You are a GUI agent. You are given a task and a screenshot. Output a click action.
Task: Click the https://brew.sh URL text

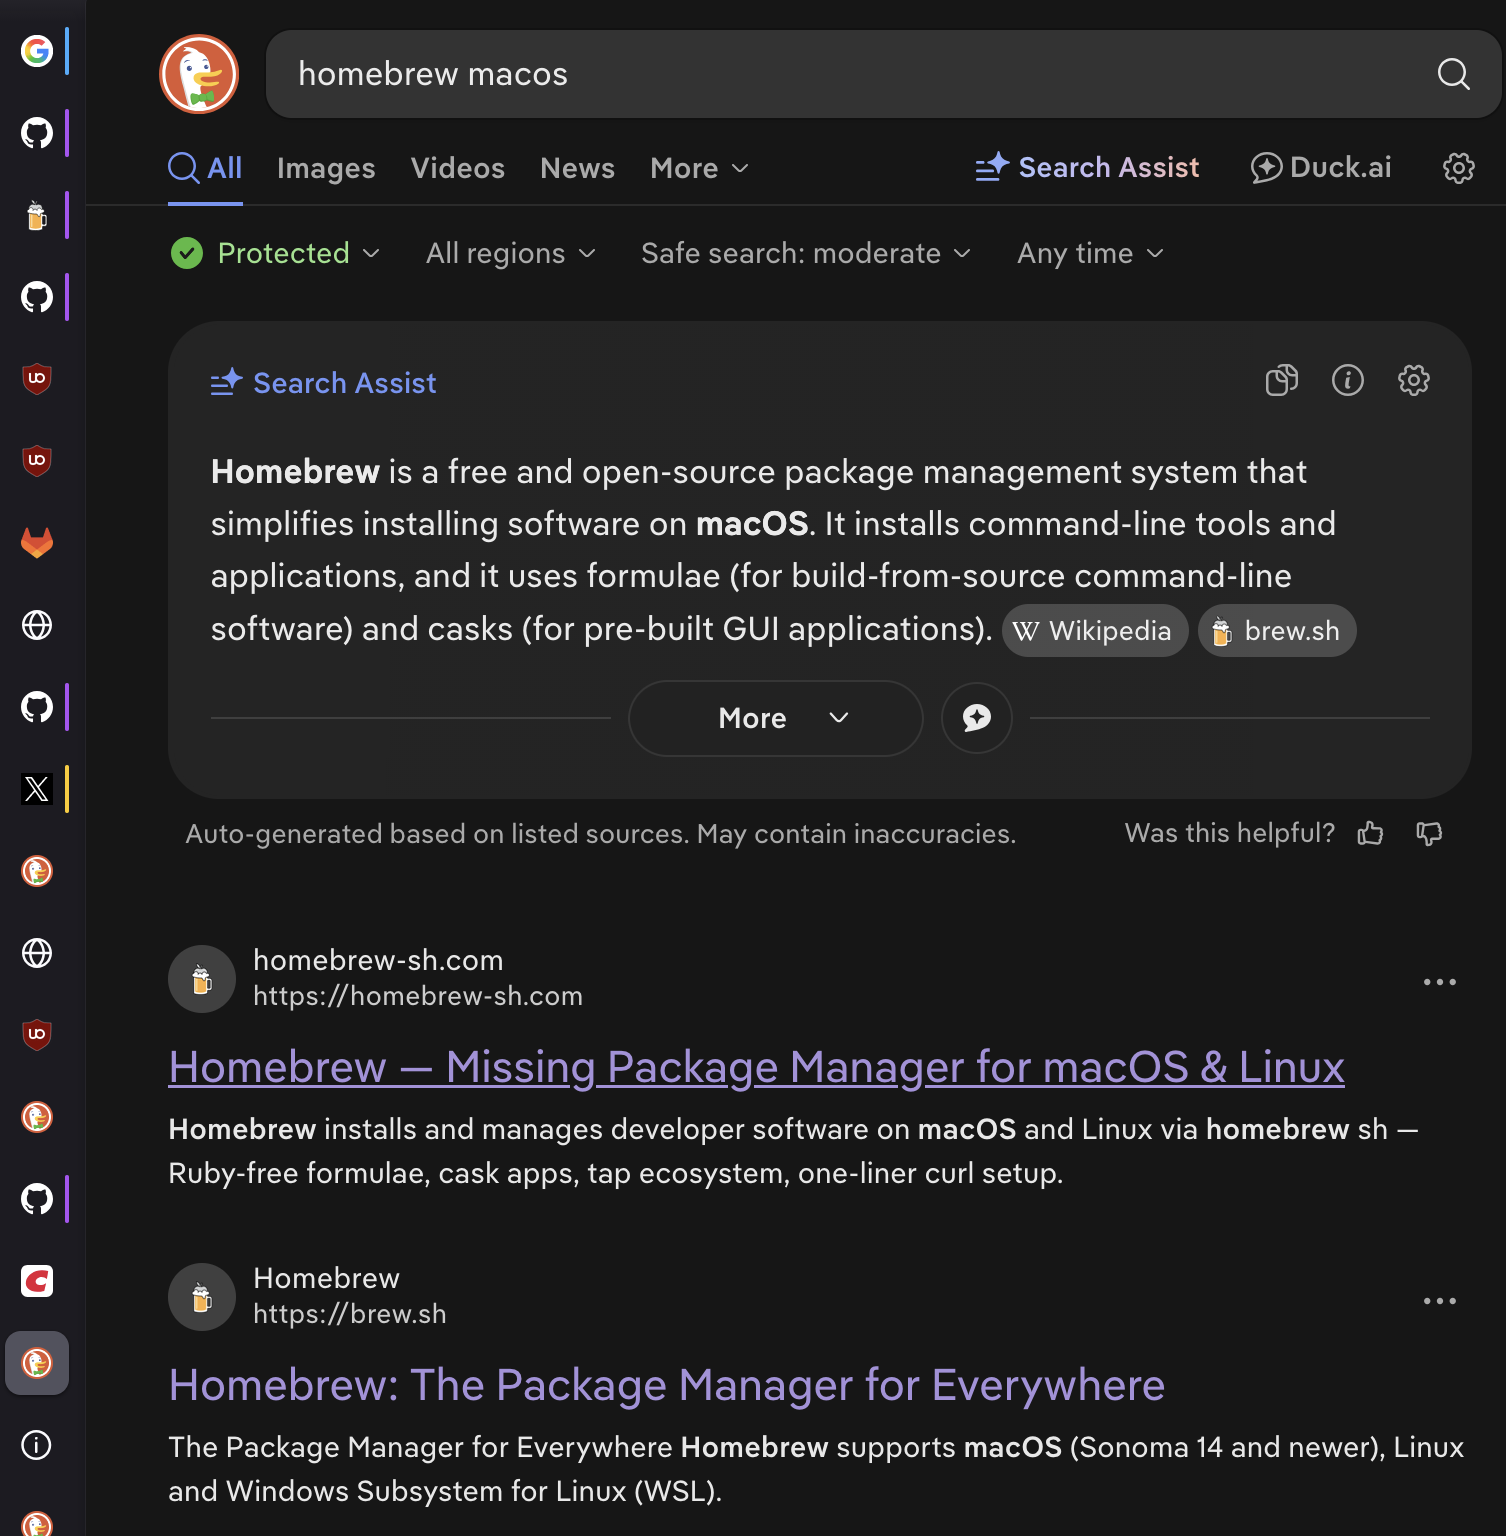(x=350, y=1314)
